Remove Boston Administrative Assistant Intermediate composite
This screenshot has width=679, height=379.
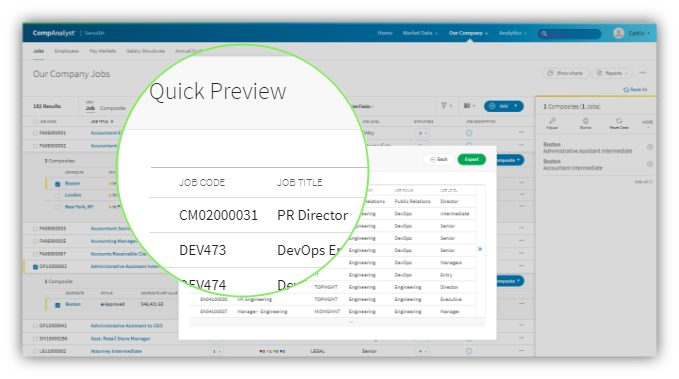pos(650,147)
